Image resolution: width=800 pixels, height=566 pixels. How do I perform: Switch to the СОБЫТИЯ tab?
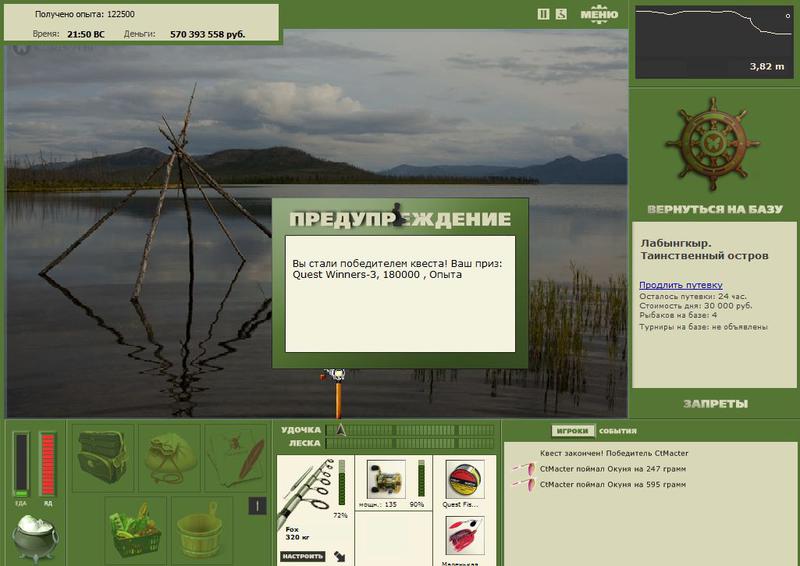pos(617,431)
